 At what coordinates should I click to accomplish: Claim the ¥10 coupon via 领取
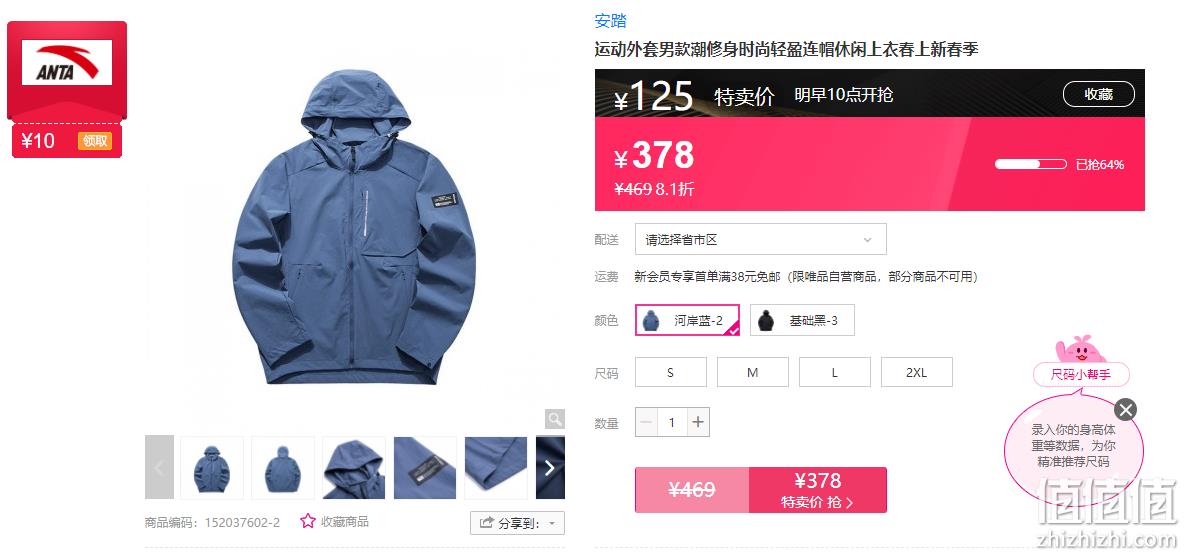click(95, 141)
